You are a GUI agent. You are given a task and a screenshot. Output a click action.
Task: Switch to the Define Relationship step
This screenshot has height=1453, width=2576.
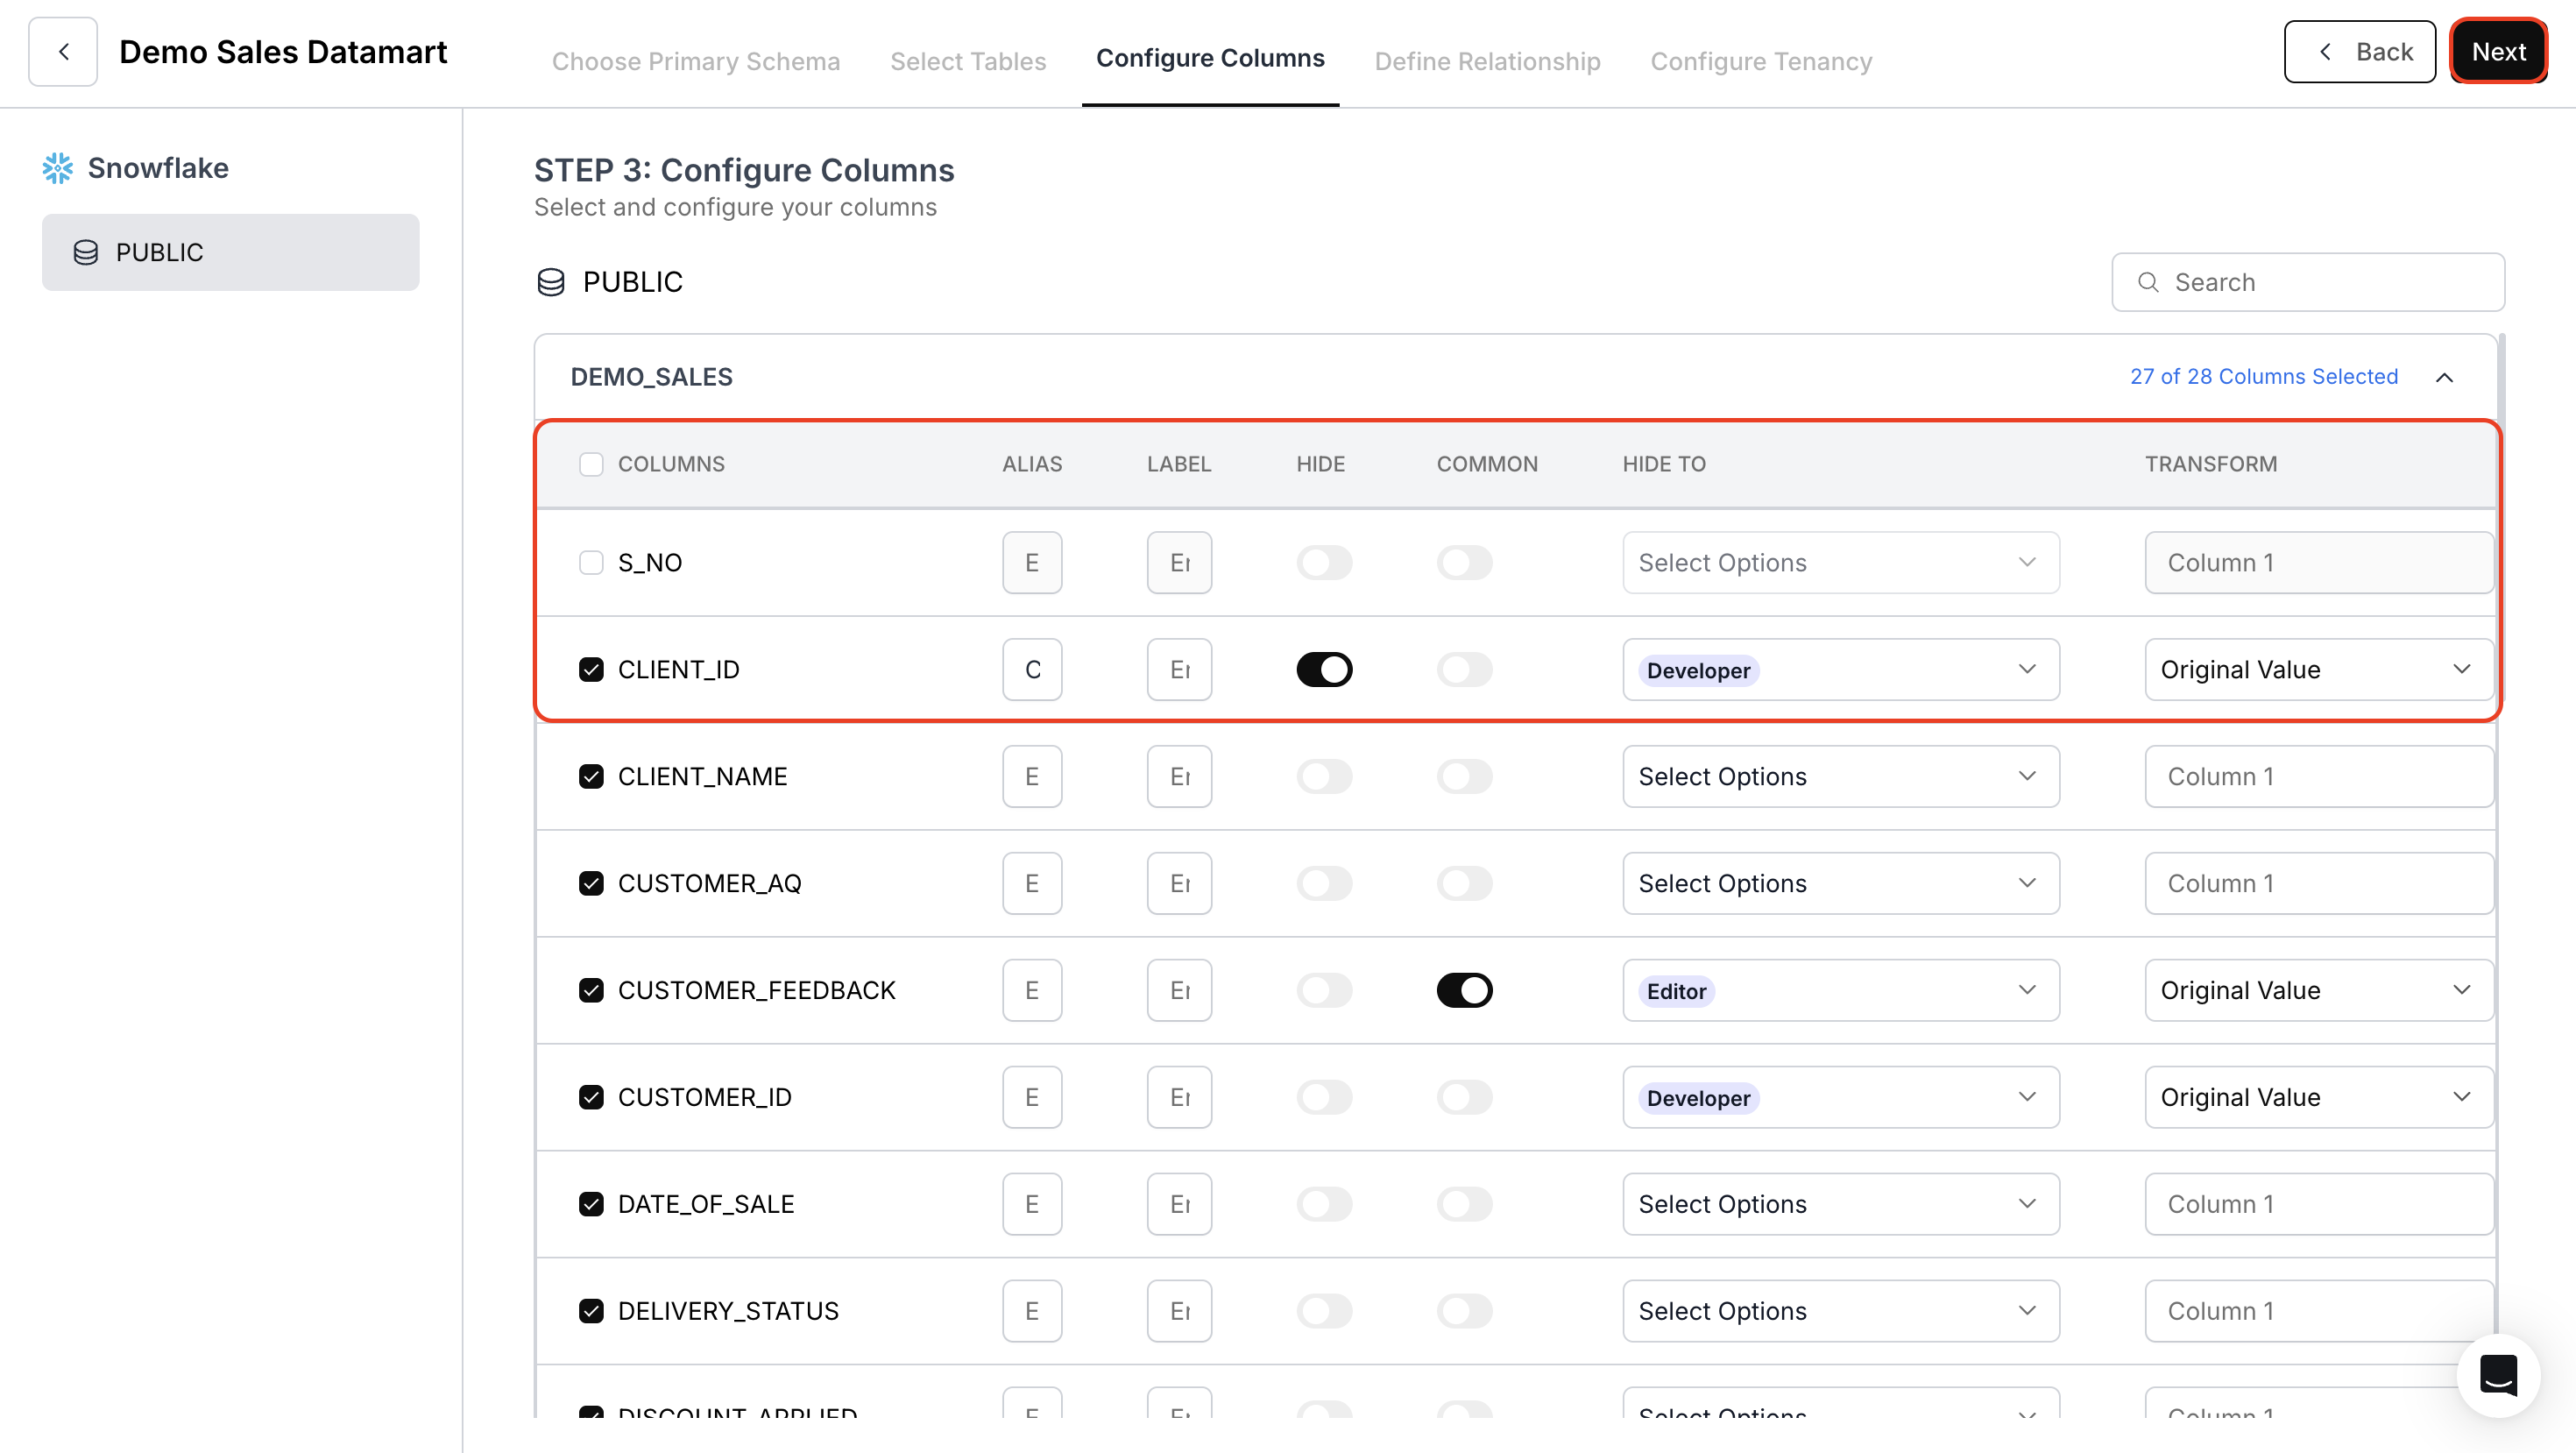(x=1487, y=61)
